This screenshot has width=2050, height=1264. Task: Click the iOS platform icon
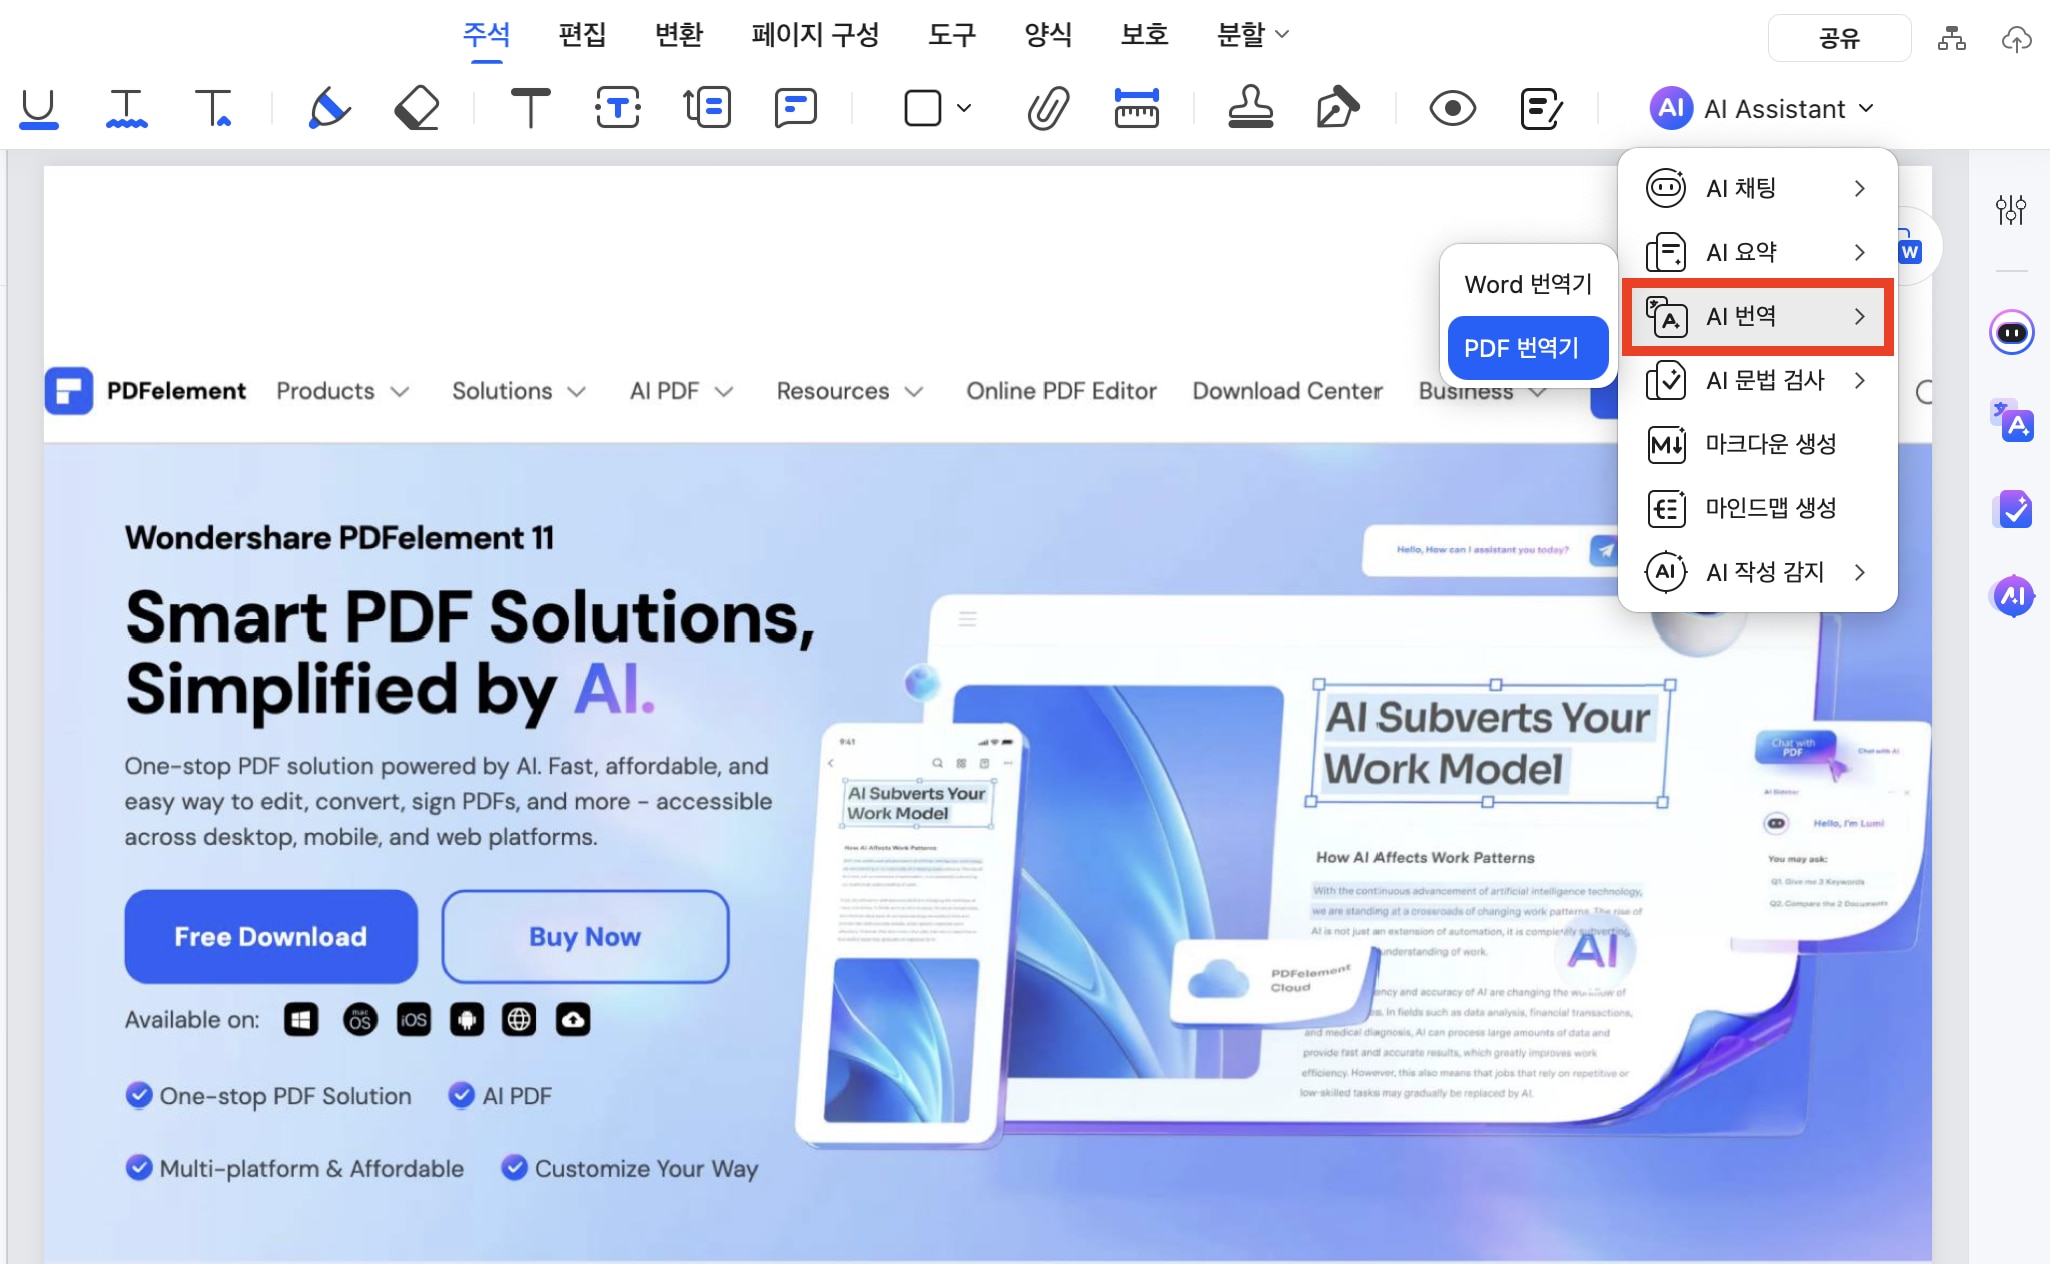click(x=414, y=1020)
